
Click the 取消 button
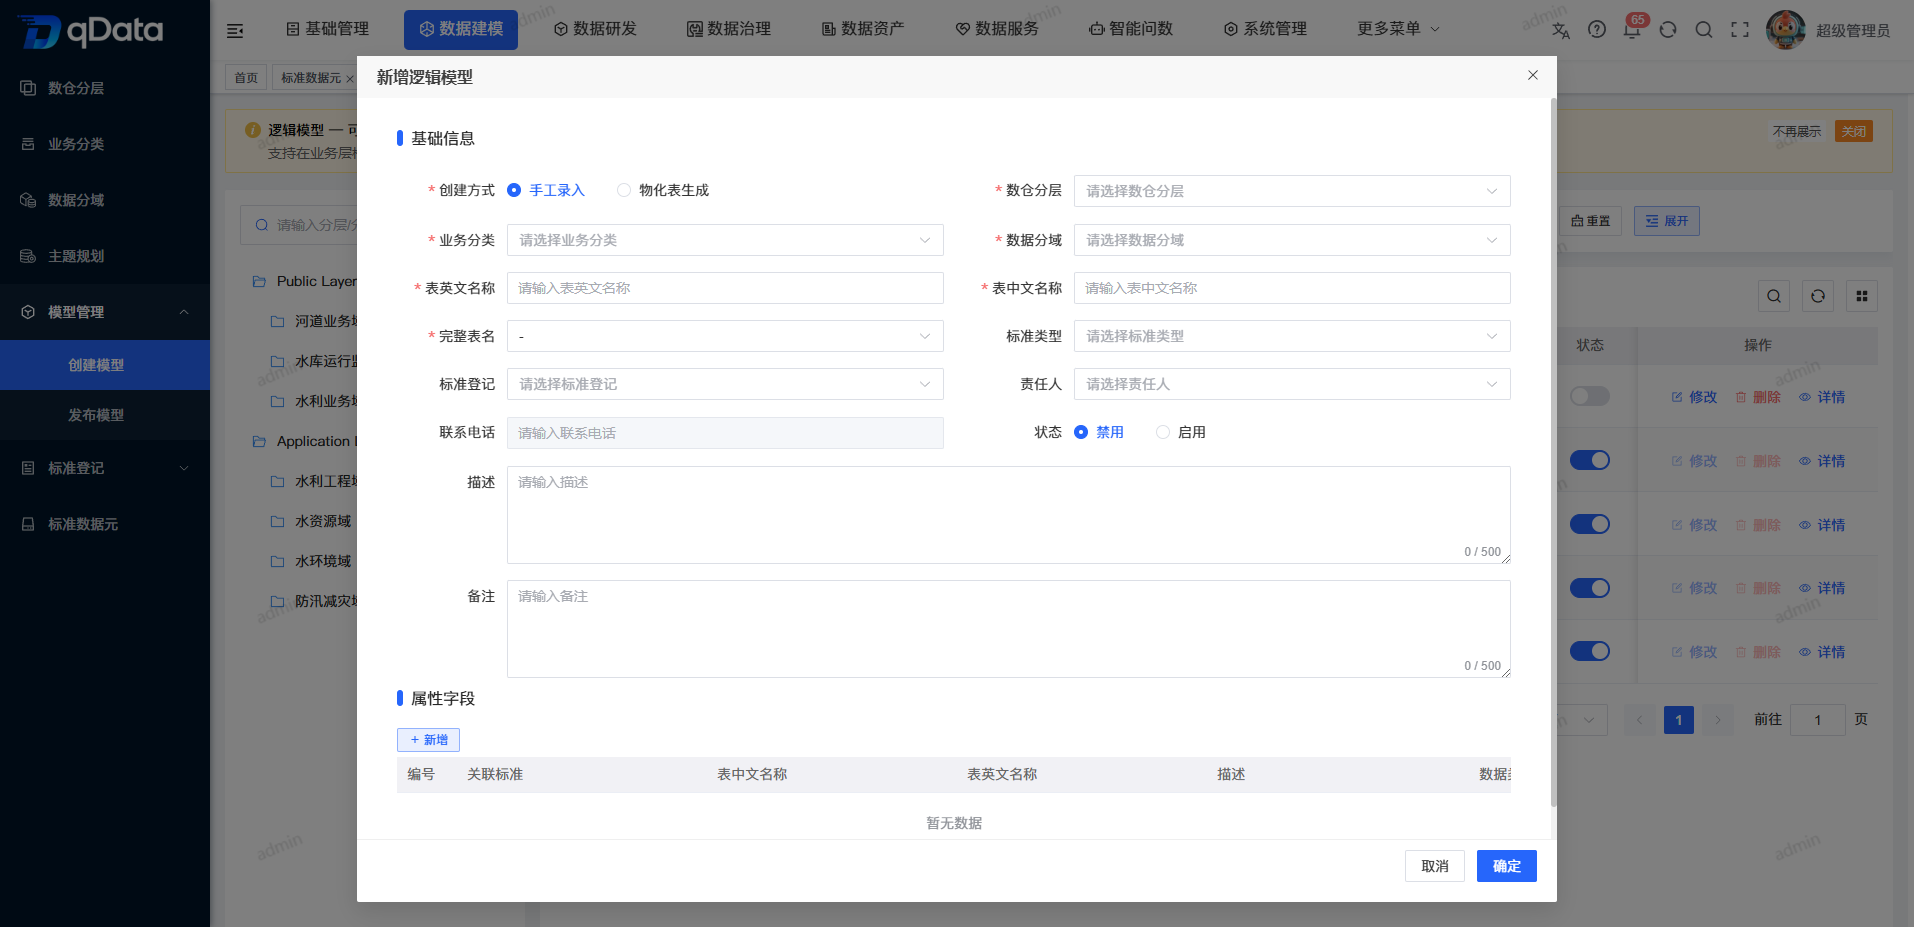tap(1435, 866)
